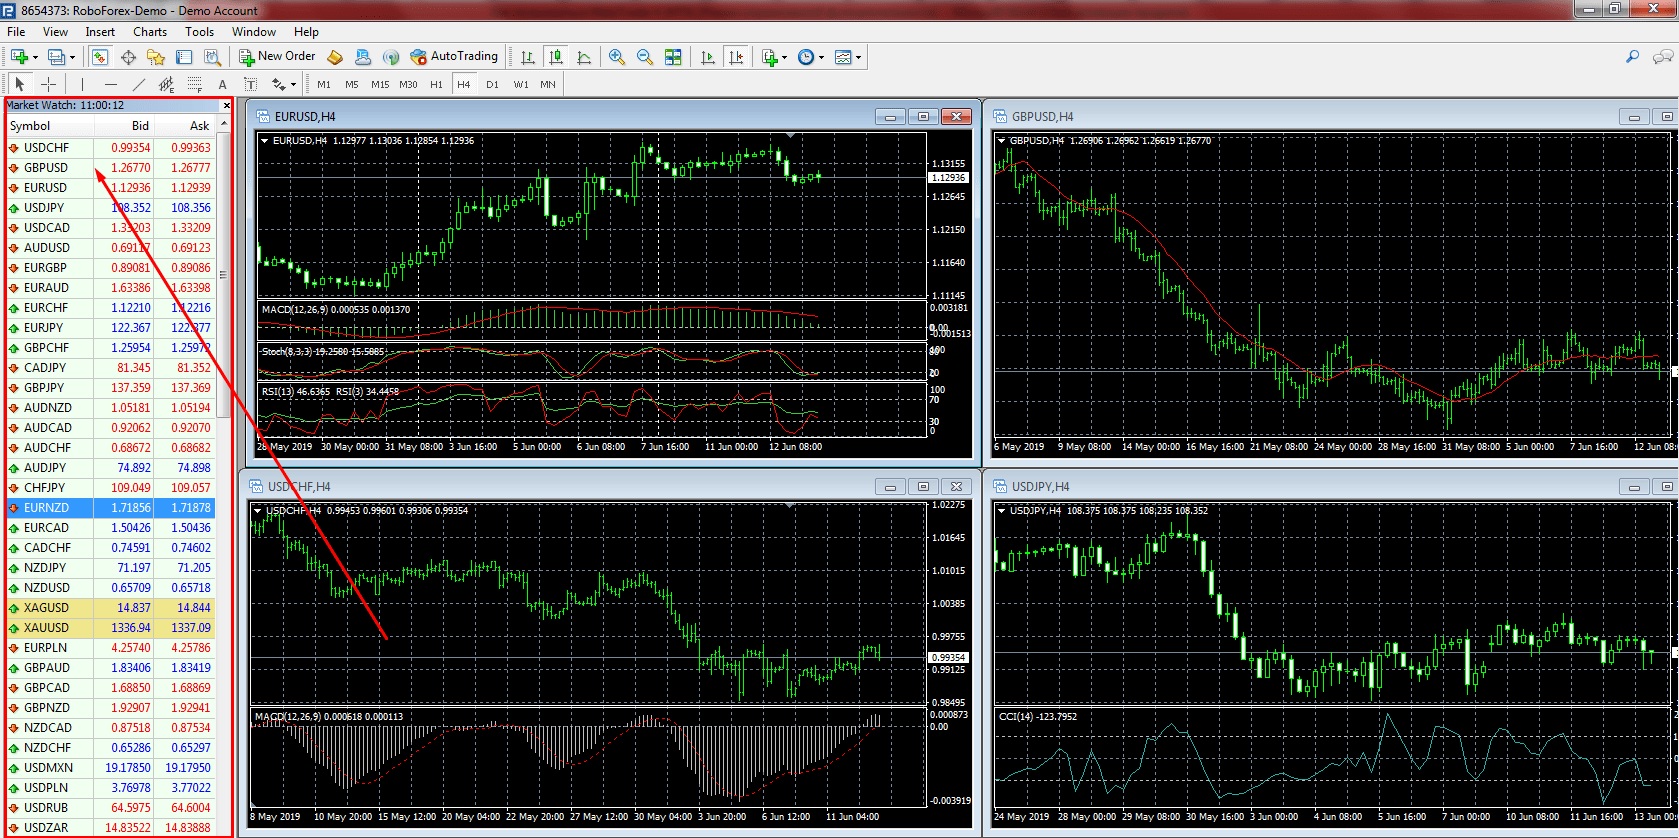Expand the Arrows tool dropdown
The image size is (1679, 838).
point(293,84)
